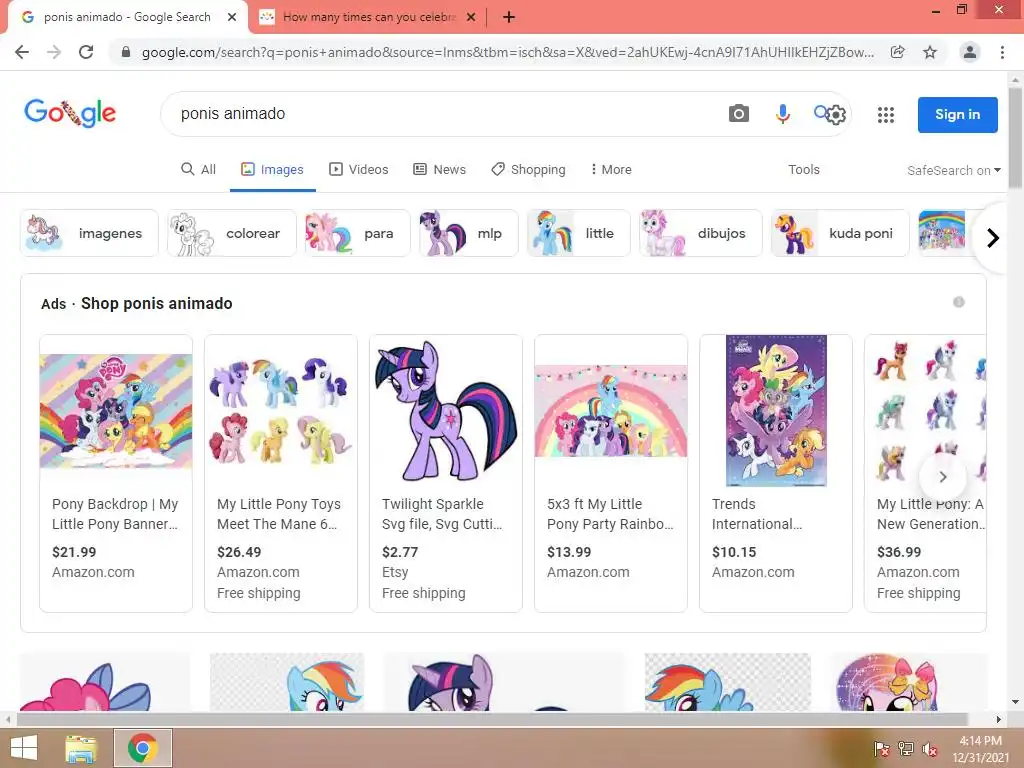Filter by the little chip
This screenshot has height=768, width=1024.
coord(579,233)
